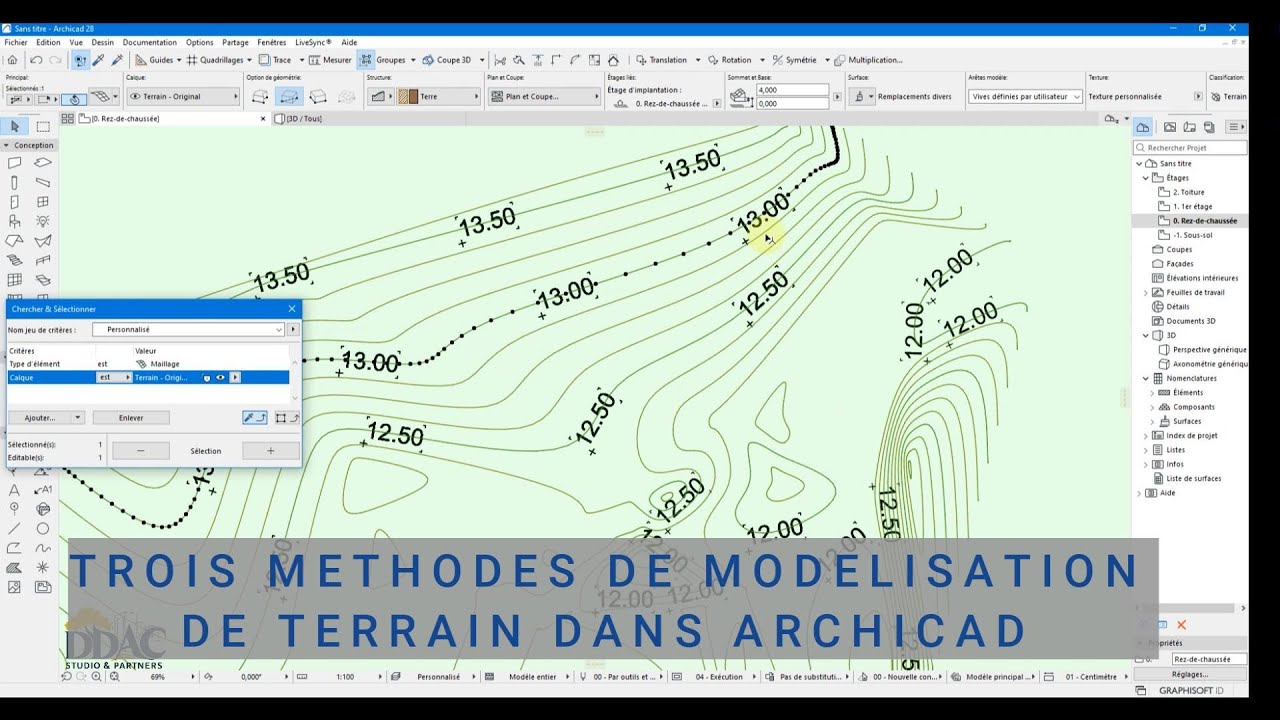Select the Arrow selection tool
The height and width of the screenshot is (720, 1280).
pyautogui.click(x=15, y=127)
